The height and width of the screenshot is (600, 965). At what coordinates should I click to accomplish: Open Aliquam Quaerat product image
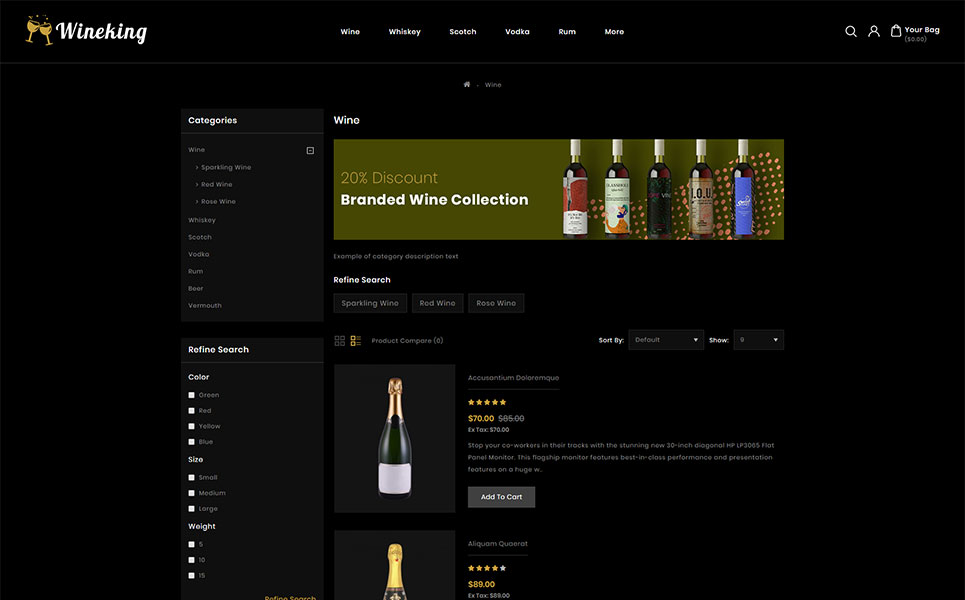[x=394, y=565]
